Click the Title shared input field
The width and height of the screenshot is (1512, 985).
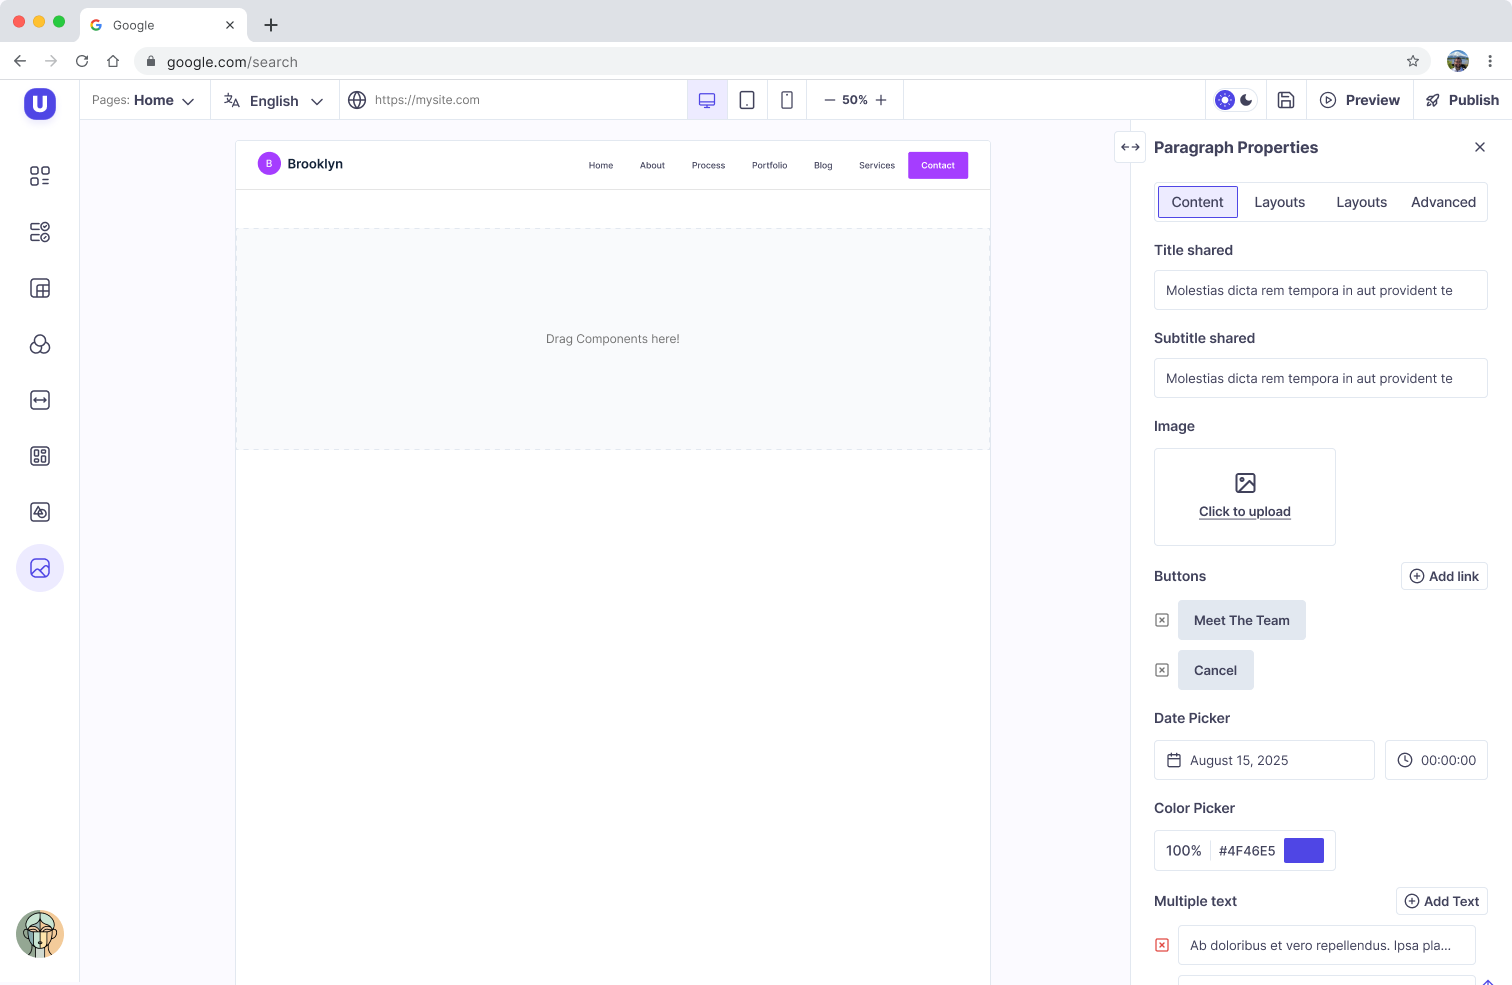click(1320, 290)
